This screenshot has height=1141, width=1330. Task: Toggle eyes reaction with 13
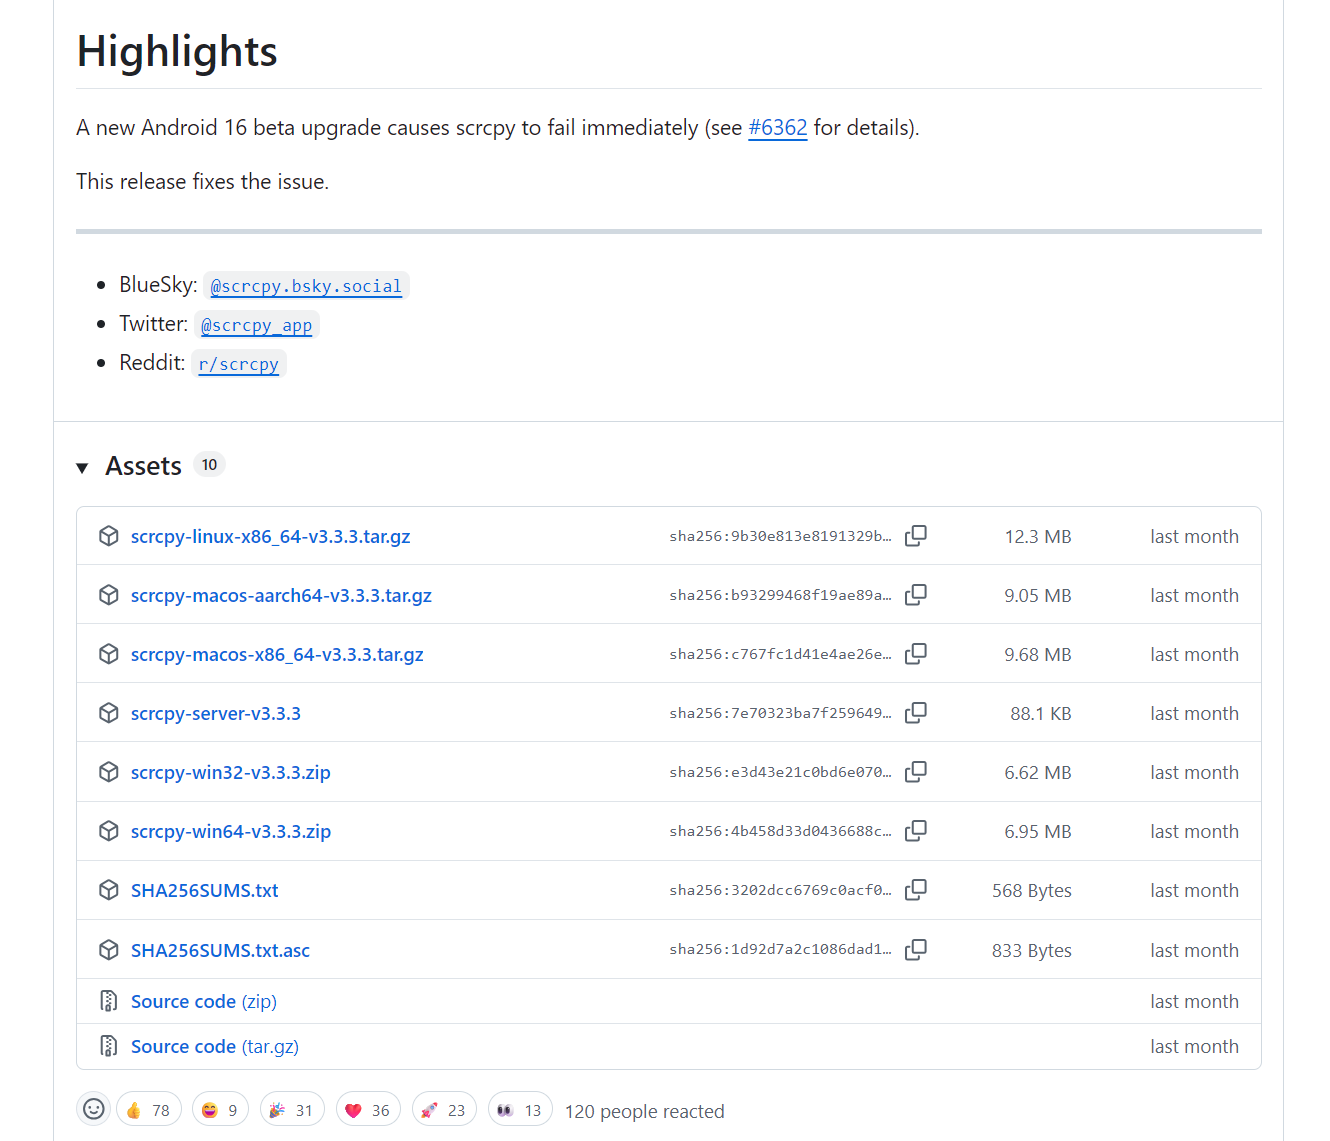click(x=520, y=1110)
